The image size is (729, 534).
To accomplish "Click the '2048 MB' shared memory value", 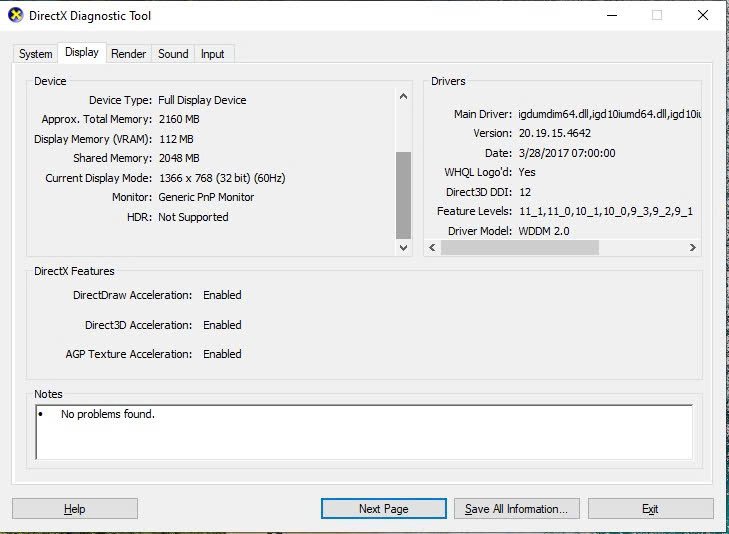I will click(x=179, y=158).
